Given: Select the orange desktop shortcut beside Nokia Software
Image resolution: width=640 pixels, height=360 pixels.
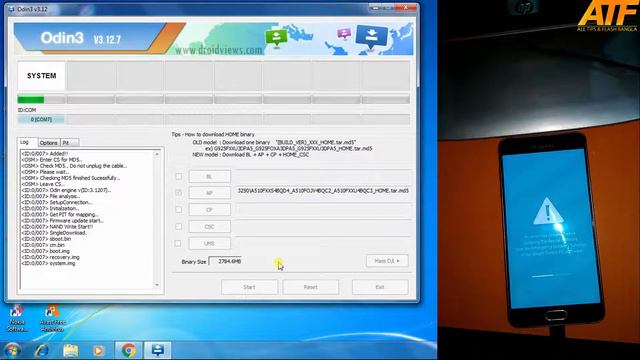Looking at the screenshot, I should pyautogui.click(x=52, y=318).
